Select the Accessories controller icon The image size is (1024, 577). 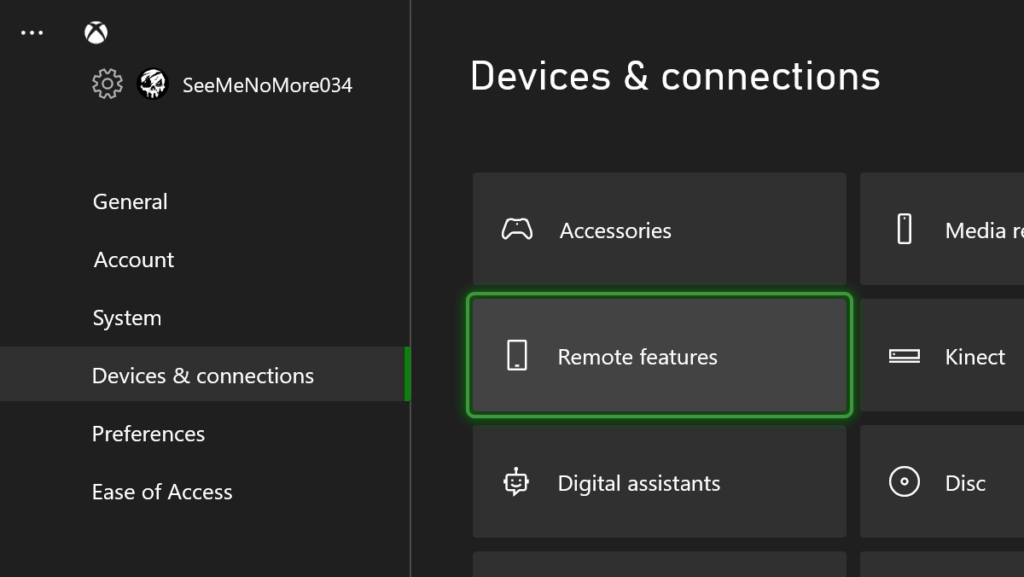(515, 229)
